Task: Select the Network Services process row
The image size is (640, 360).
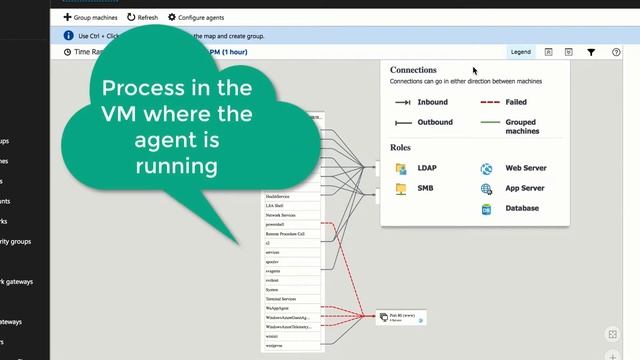Action: (292, 215)
